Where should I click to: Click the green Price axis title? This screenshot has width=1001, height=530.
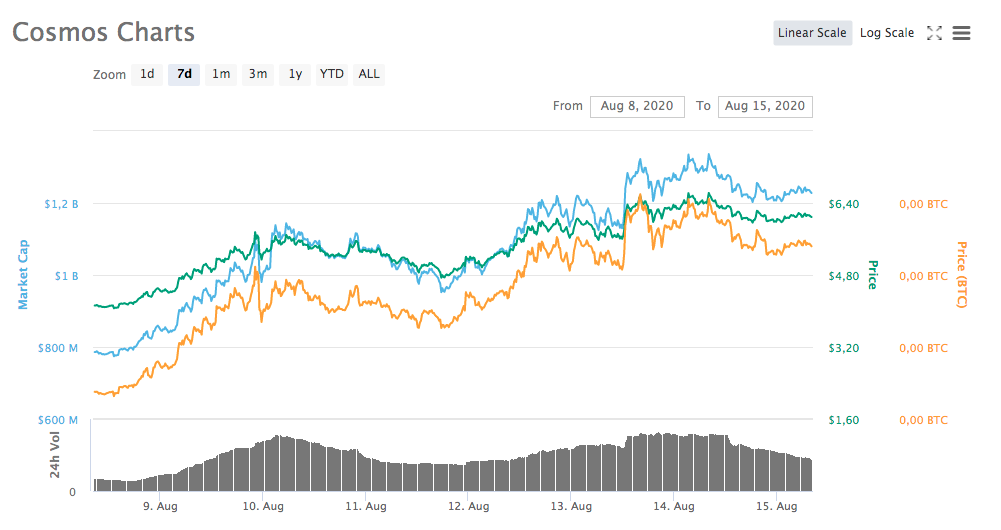pos(873,275)
